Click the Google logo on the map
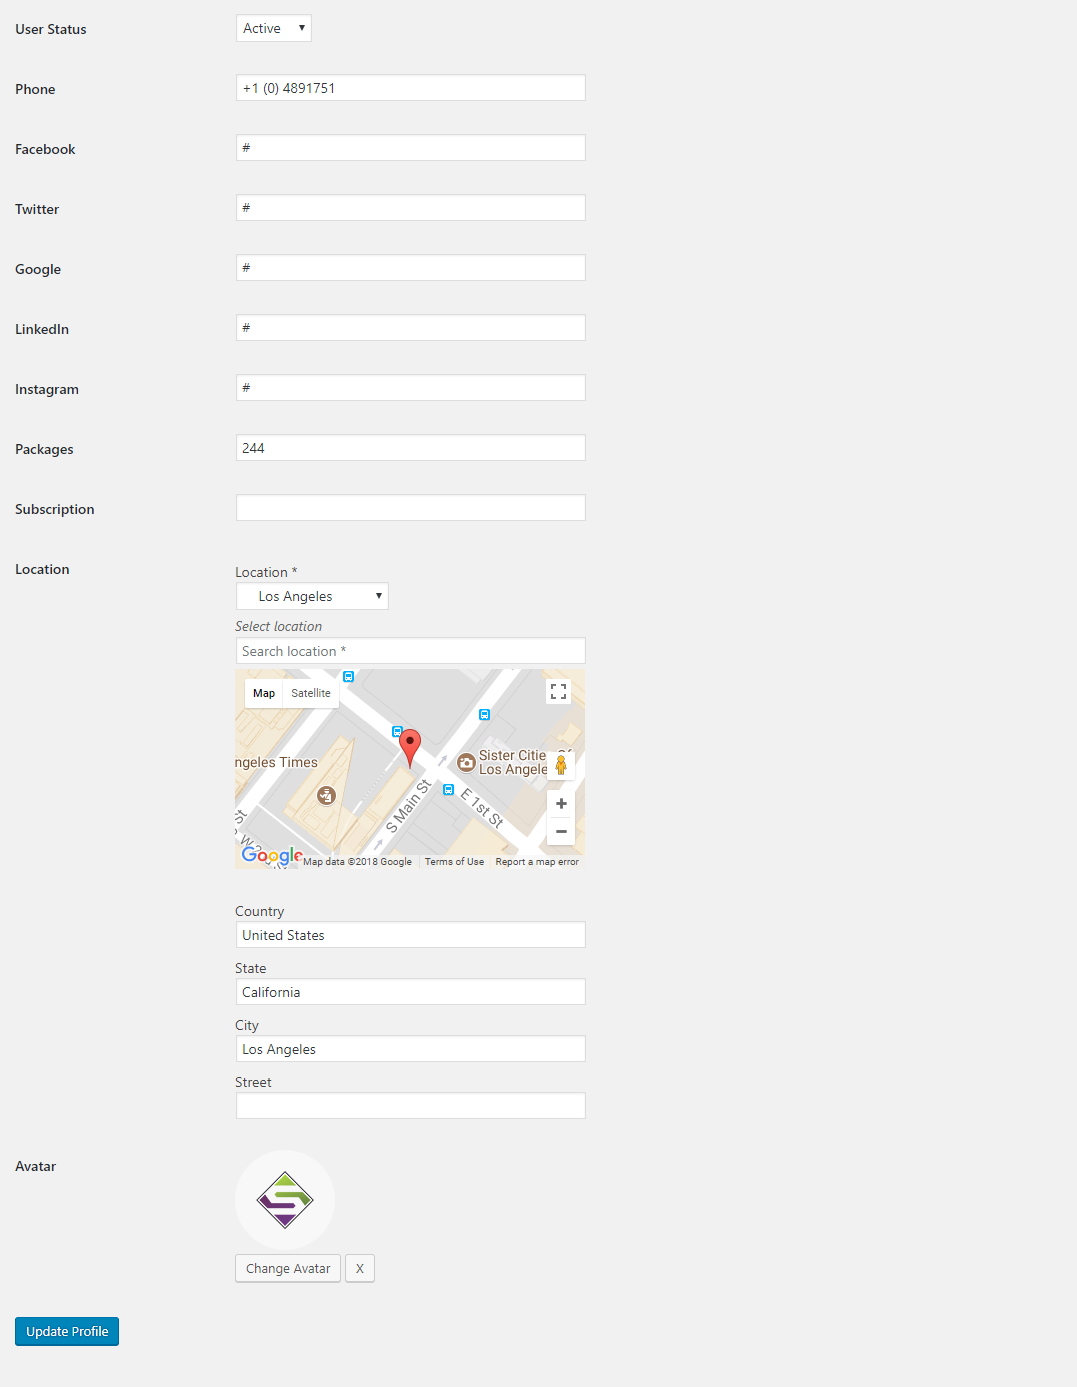This screenshot has height=1387, width=1077. [x=271, y=856]
